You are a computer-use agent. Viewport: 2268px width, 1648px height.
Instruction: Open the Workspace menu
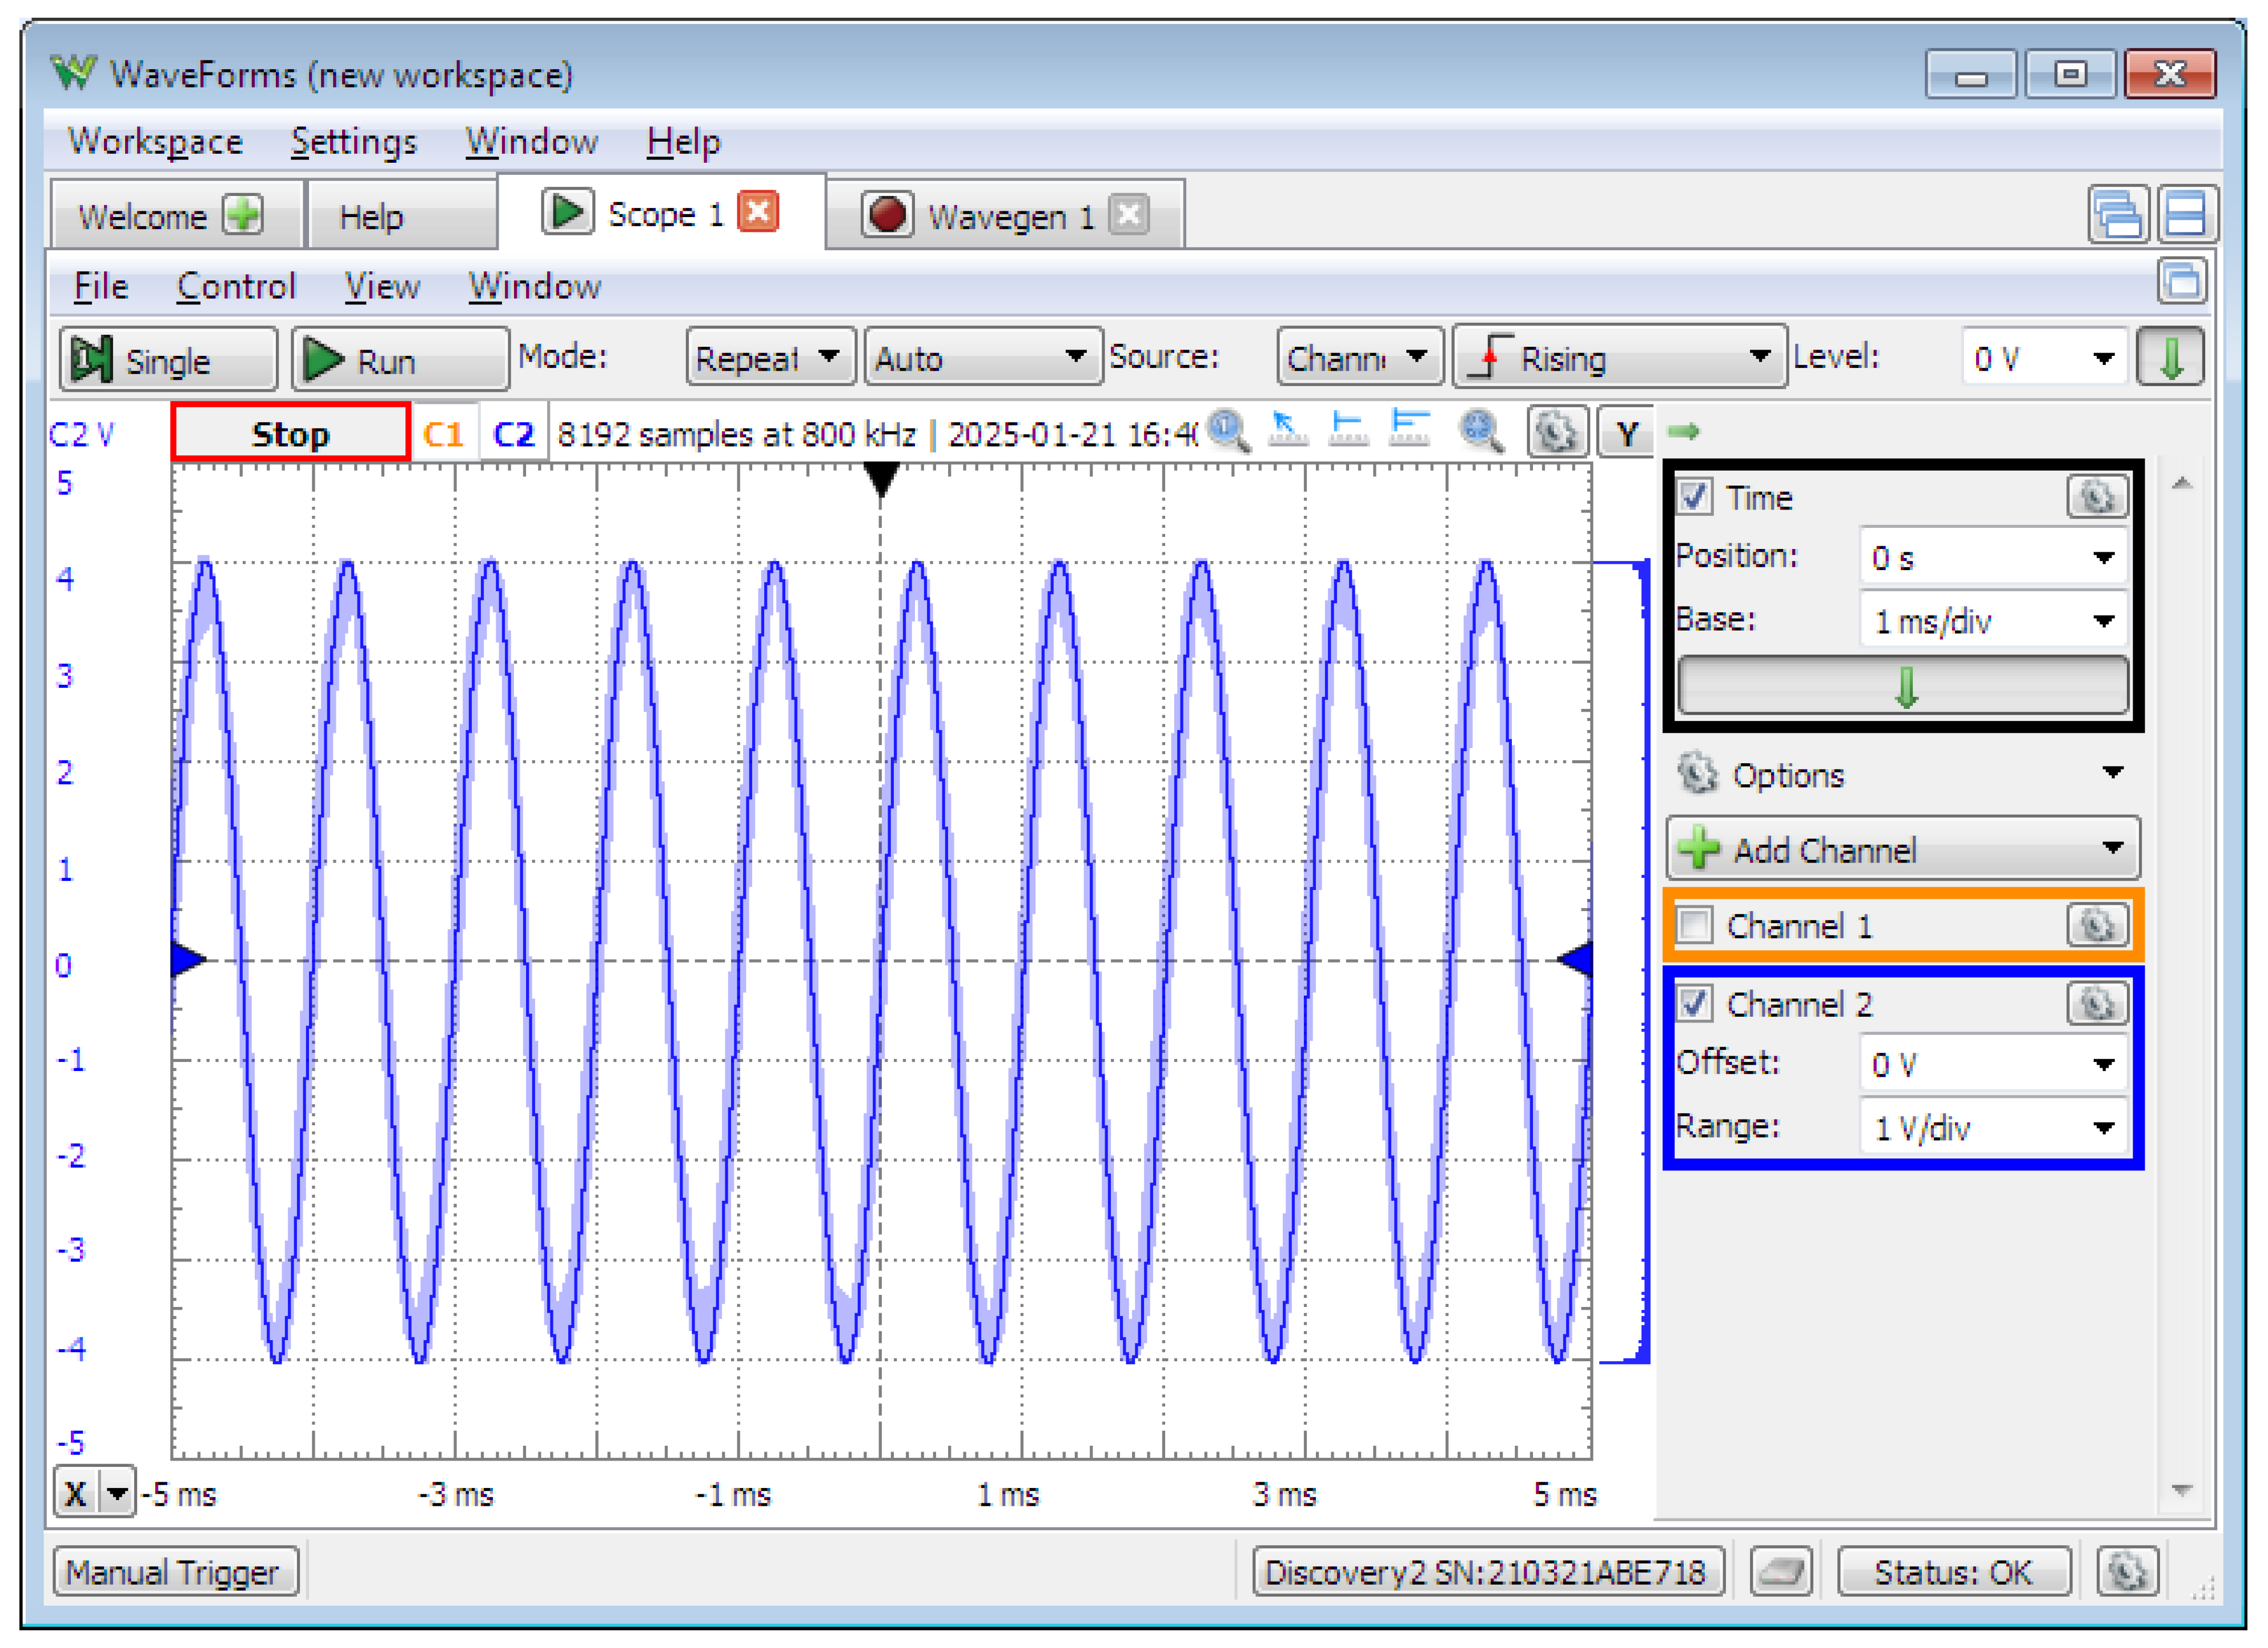coord(155,141)
